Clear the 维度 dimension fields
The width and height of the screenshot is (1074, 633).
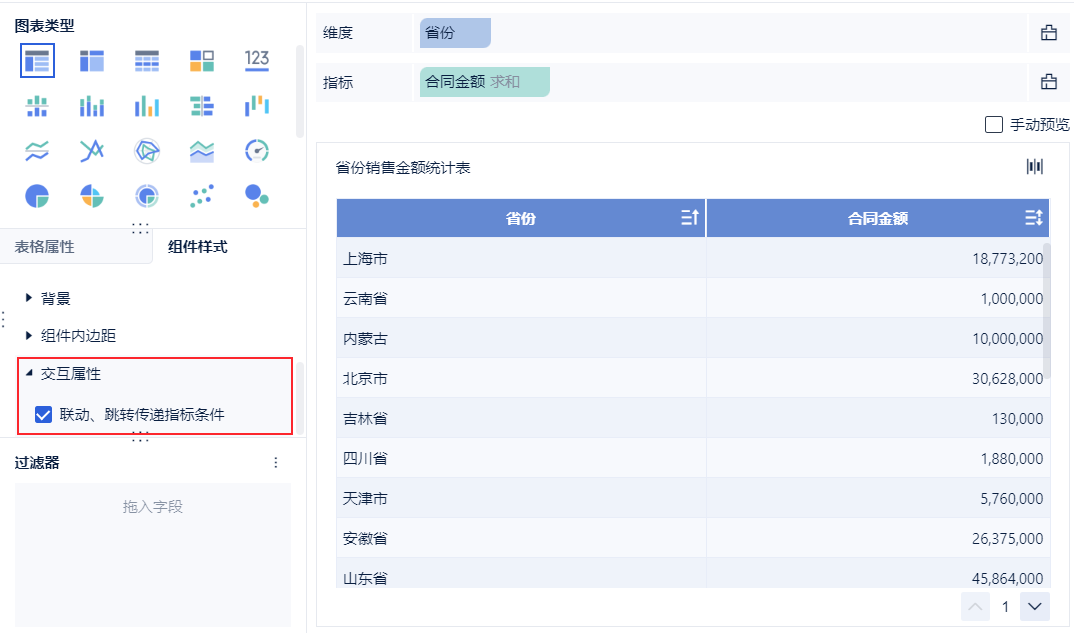click(1049, 33)
